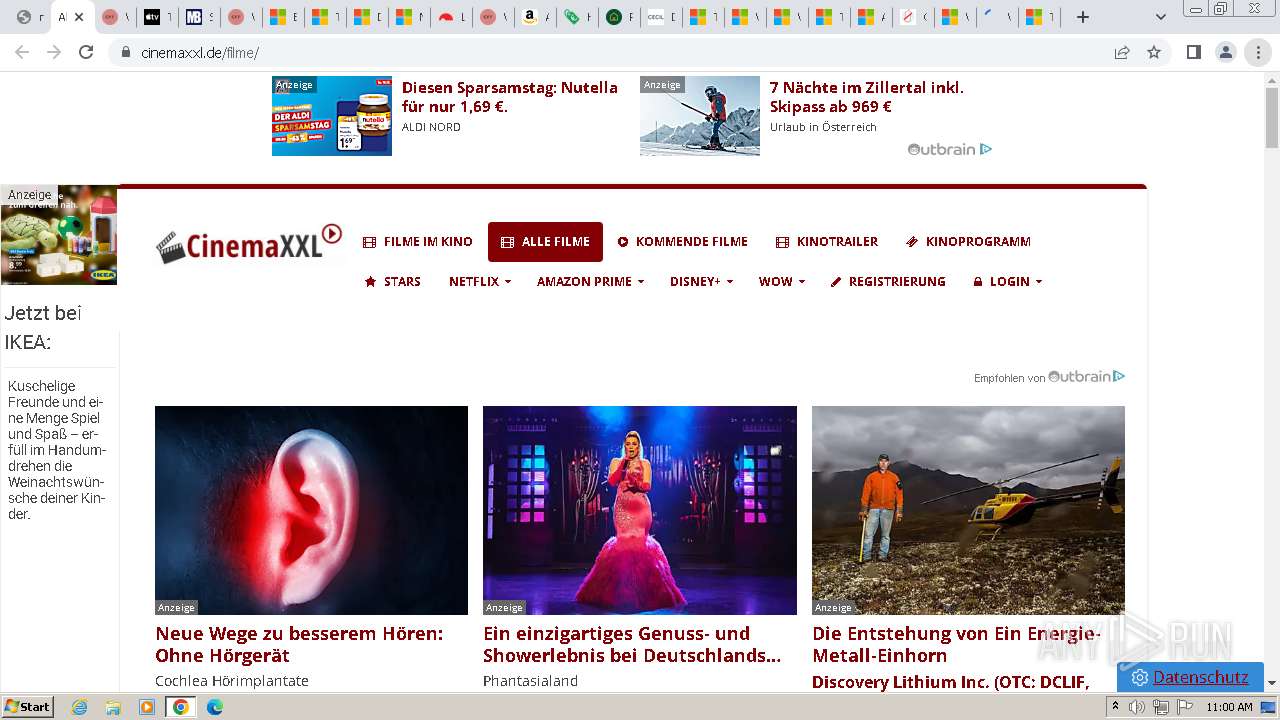This screenshot has height=720, width=1280.
Task: Expand the Amazon Prime dropdown
Action: point(590,282)
